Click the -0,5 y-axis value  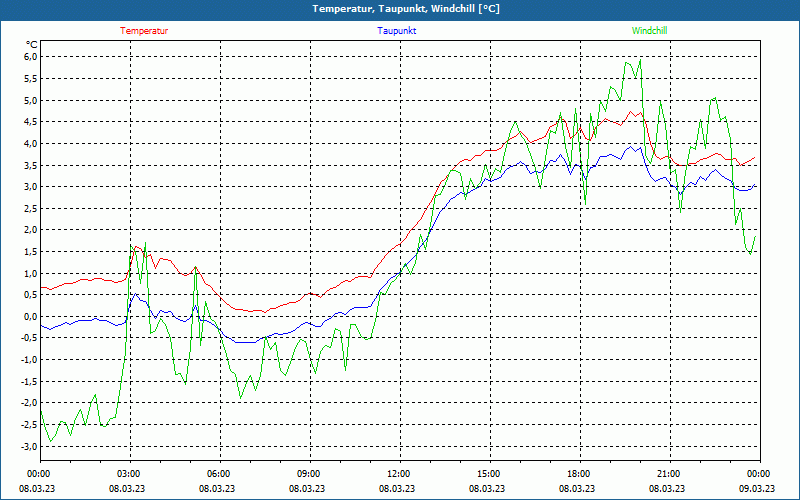(x=29, y=338)
